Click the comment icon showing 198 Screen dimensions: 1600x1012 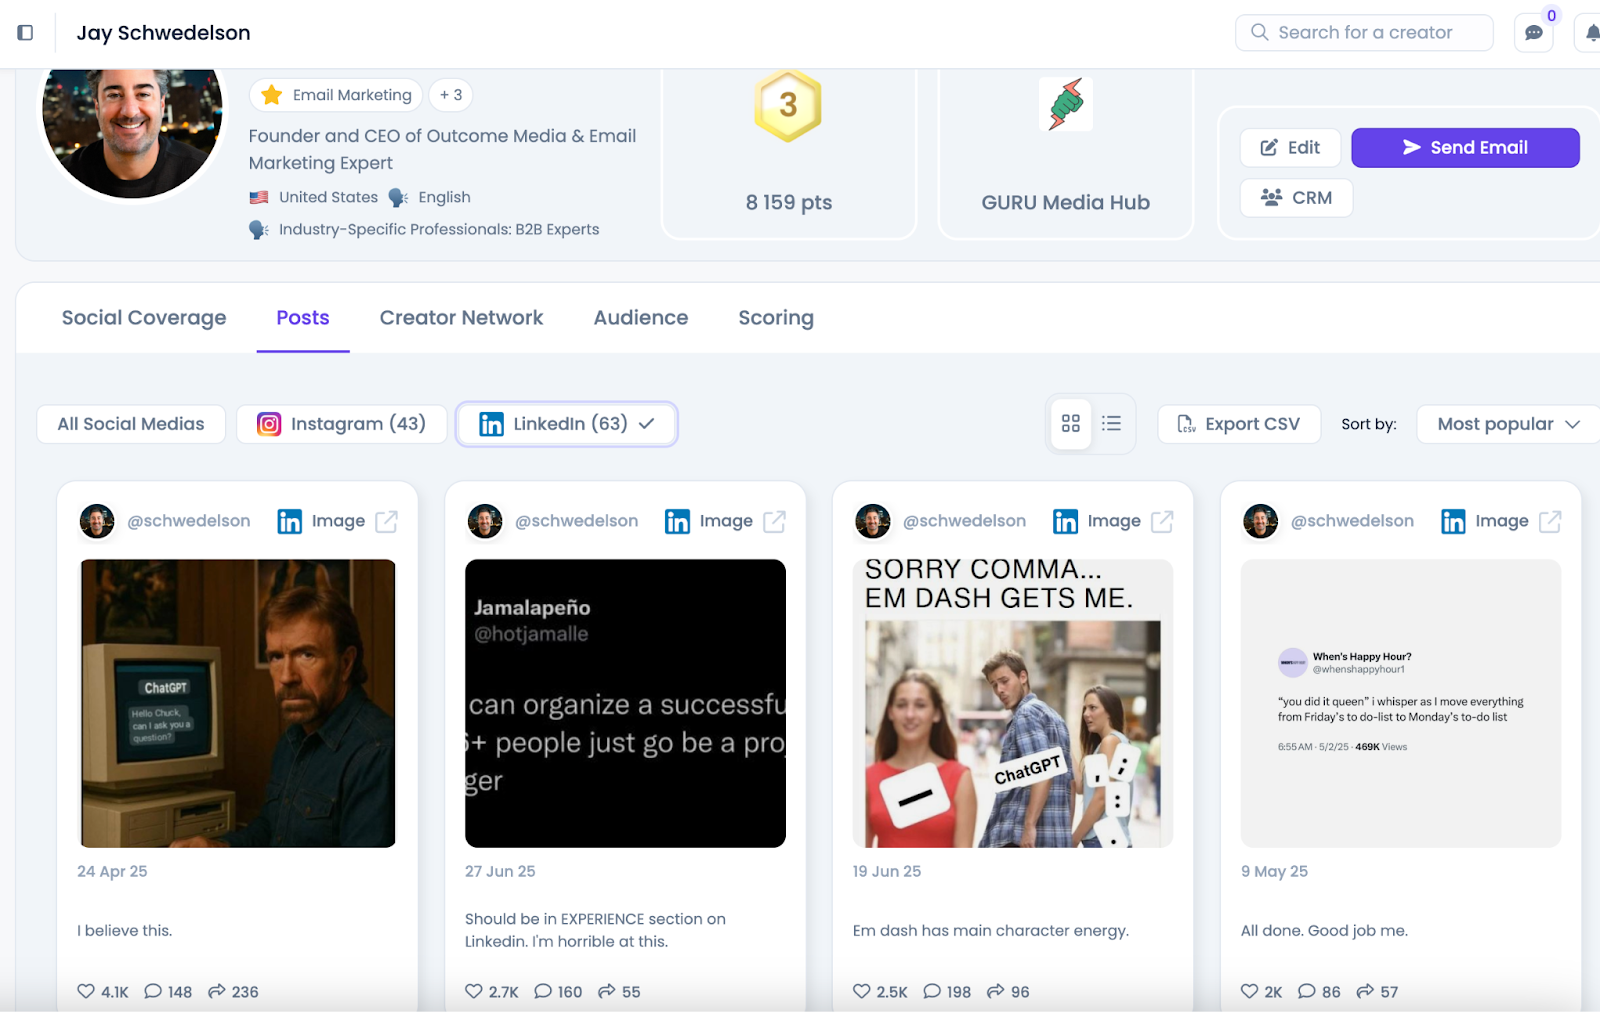coord(932,991)
